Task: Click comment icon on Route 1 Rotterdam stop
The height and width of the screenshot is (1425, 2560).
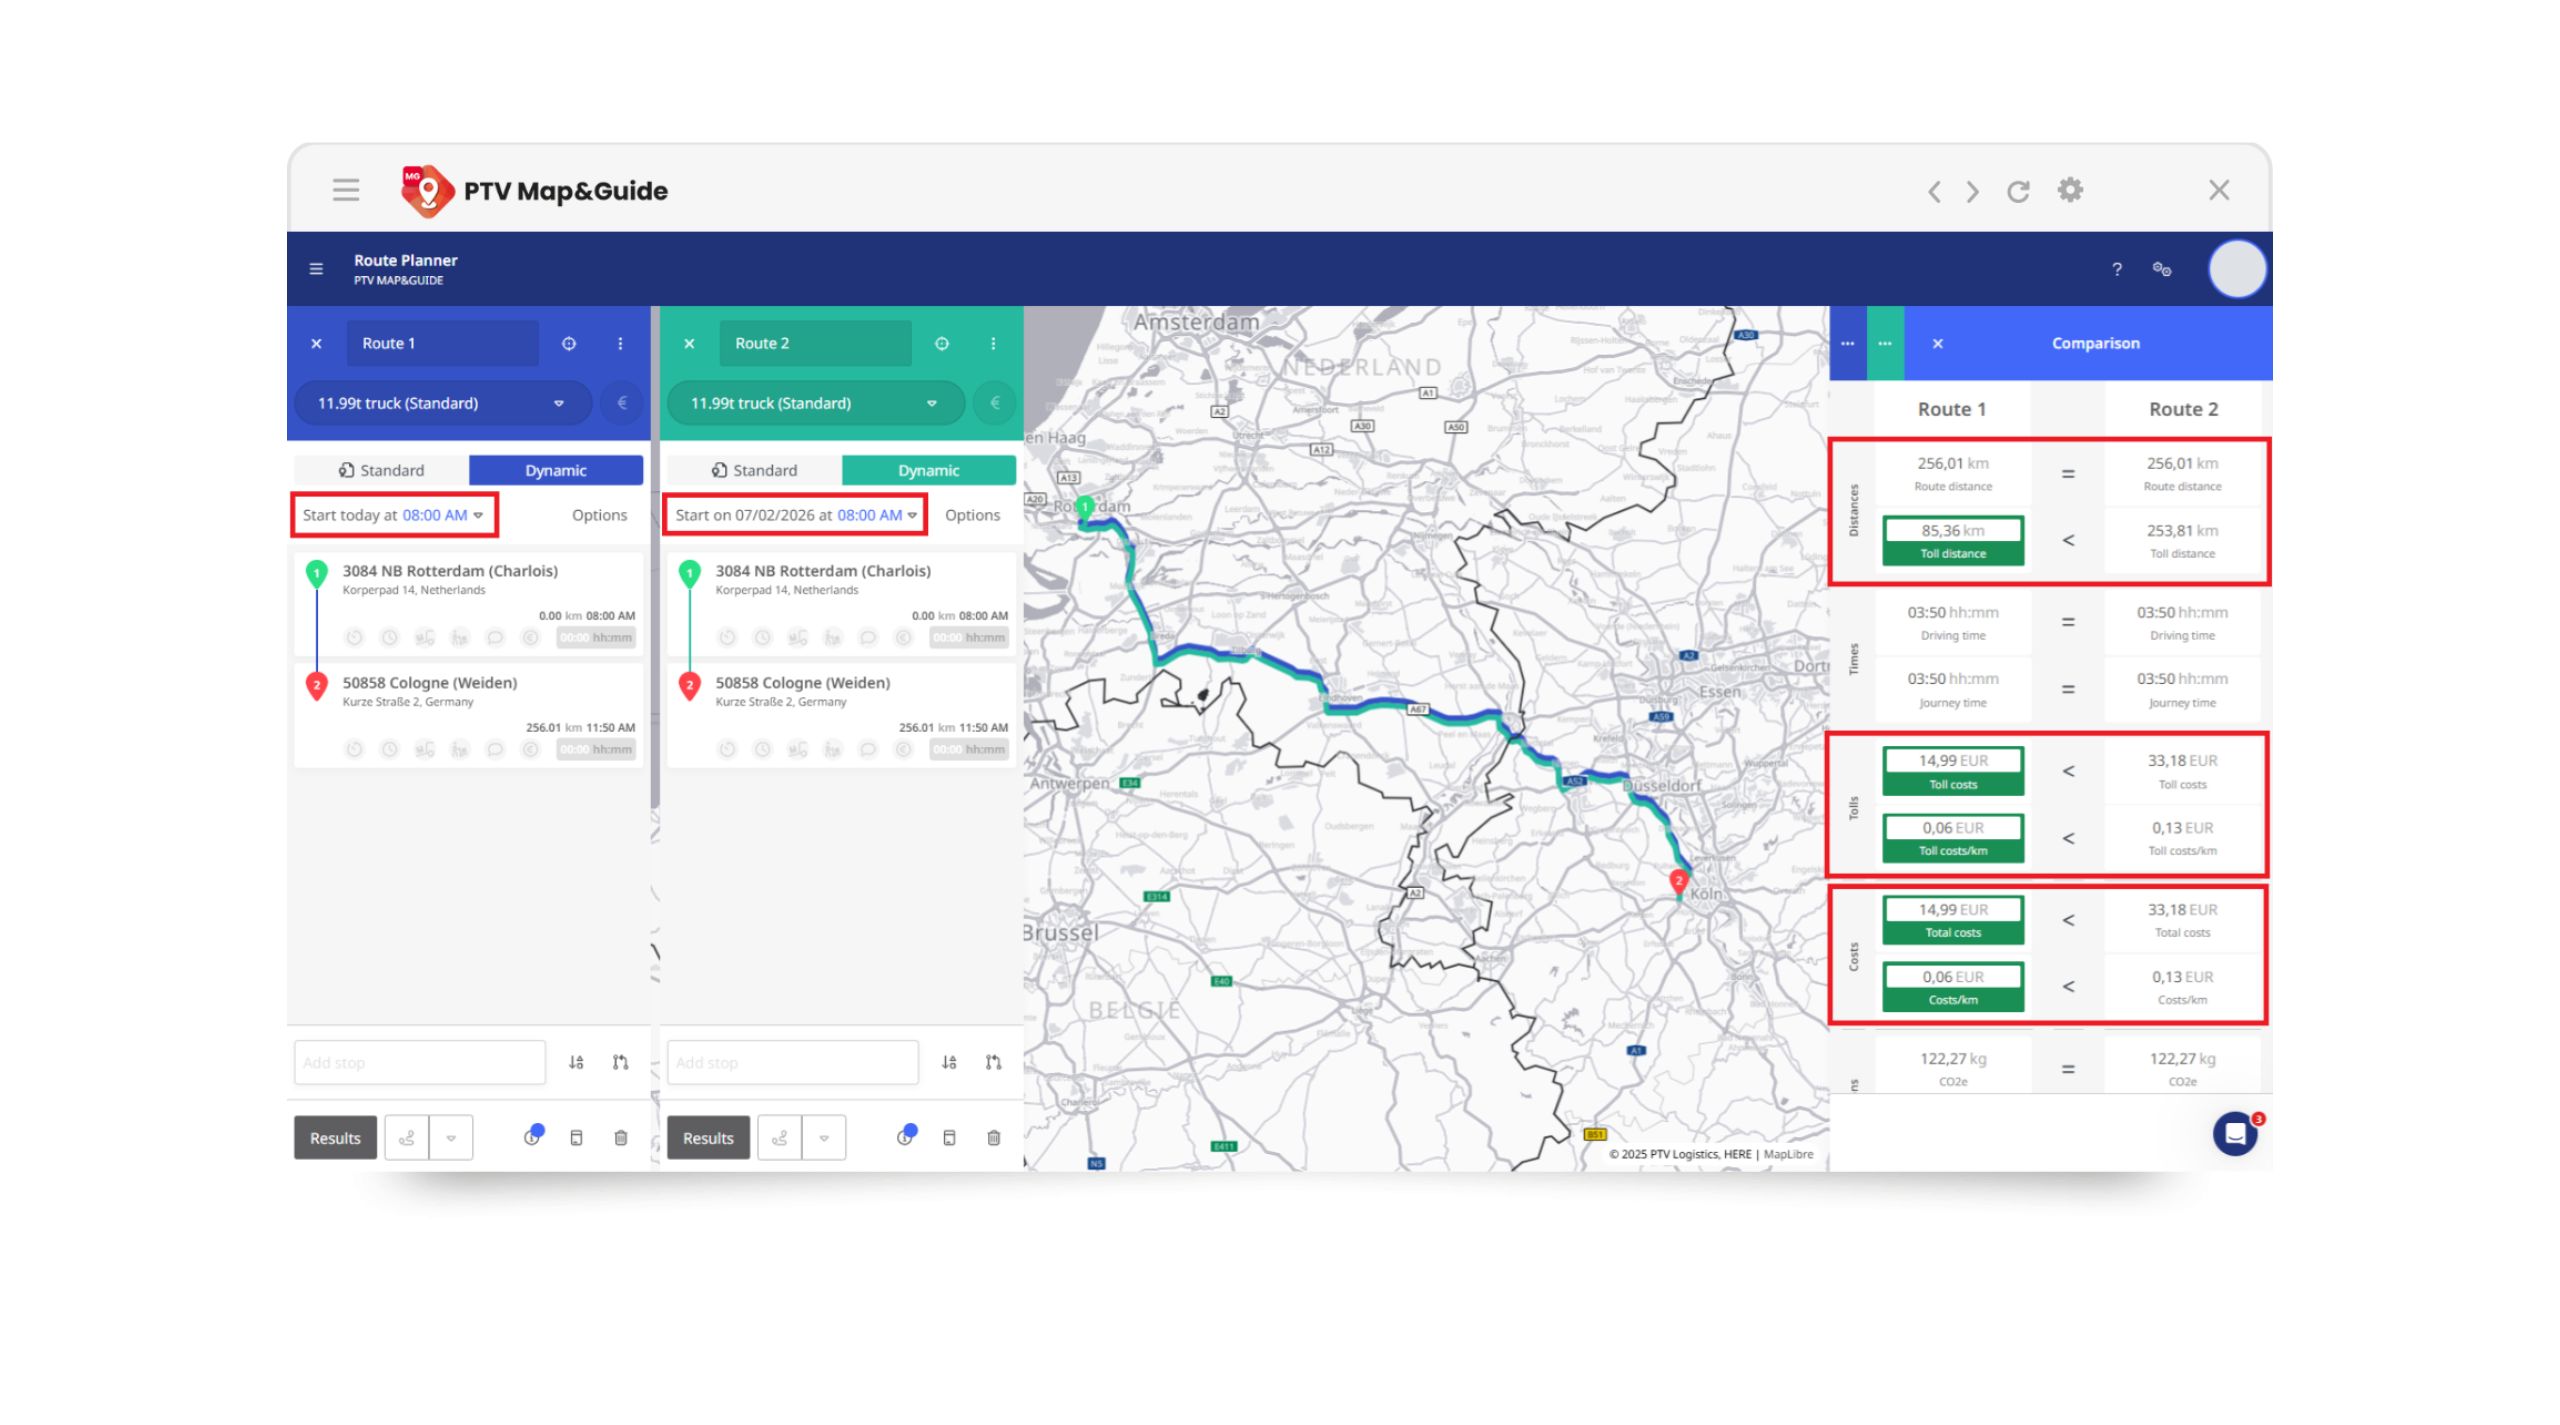Action: click(495, 638)
